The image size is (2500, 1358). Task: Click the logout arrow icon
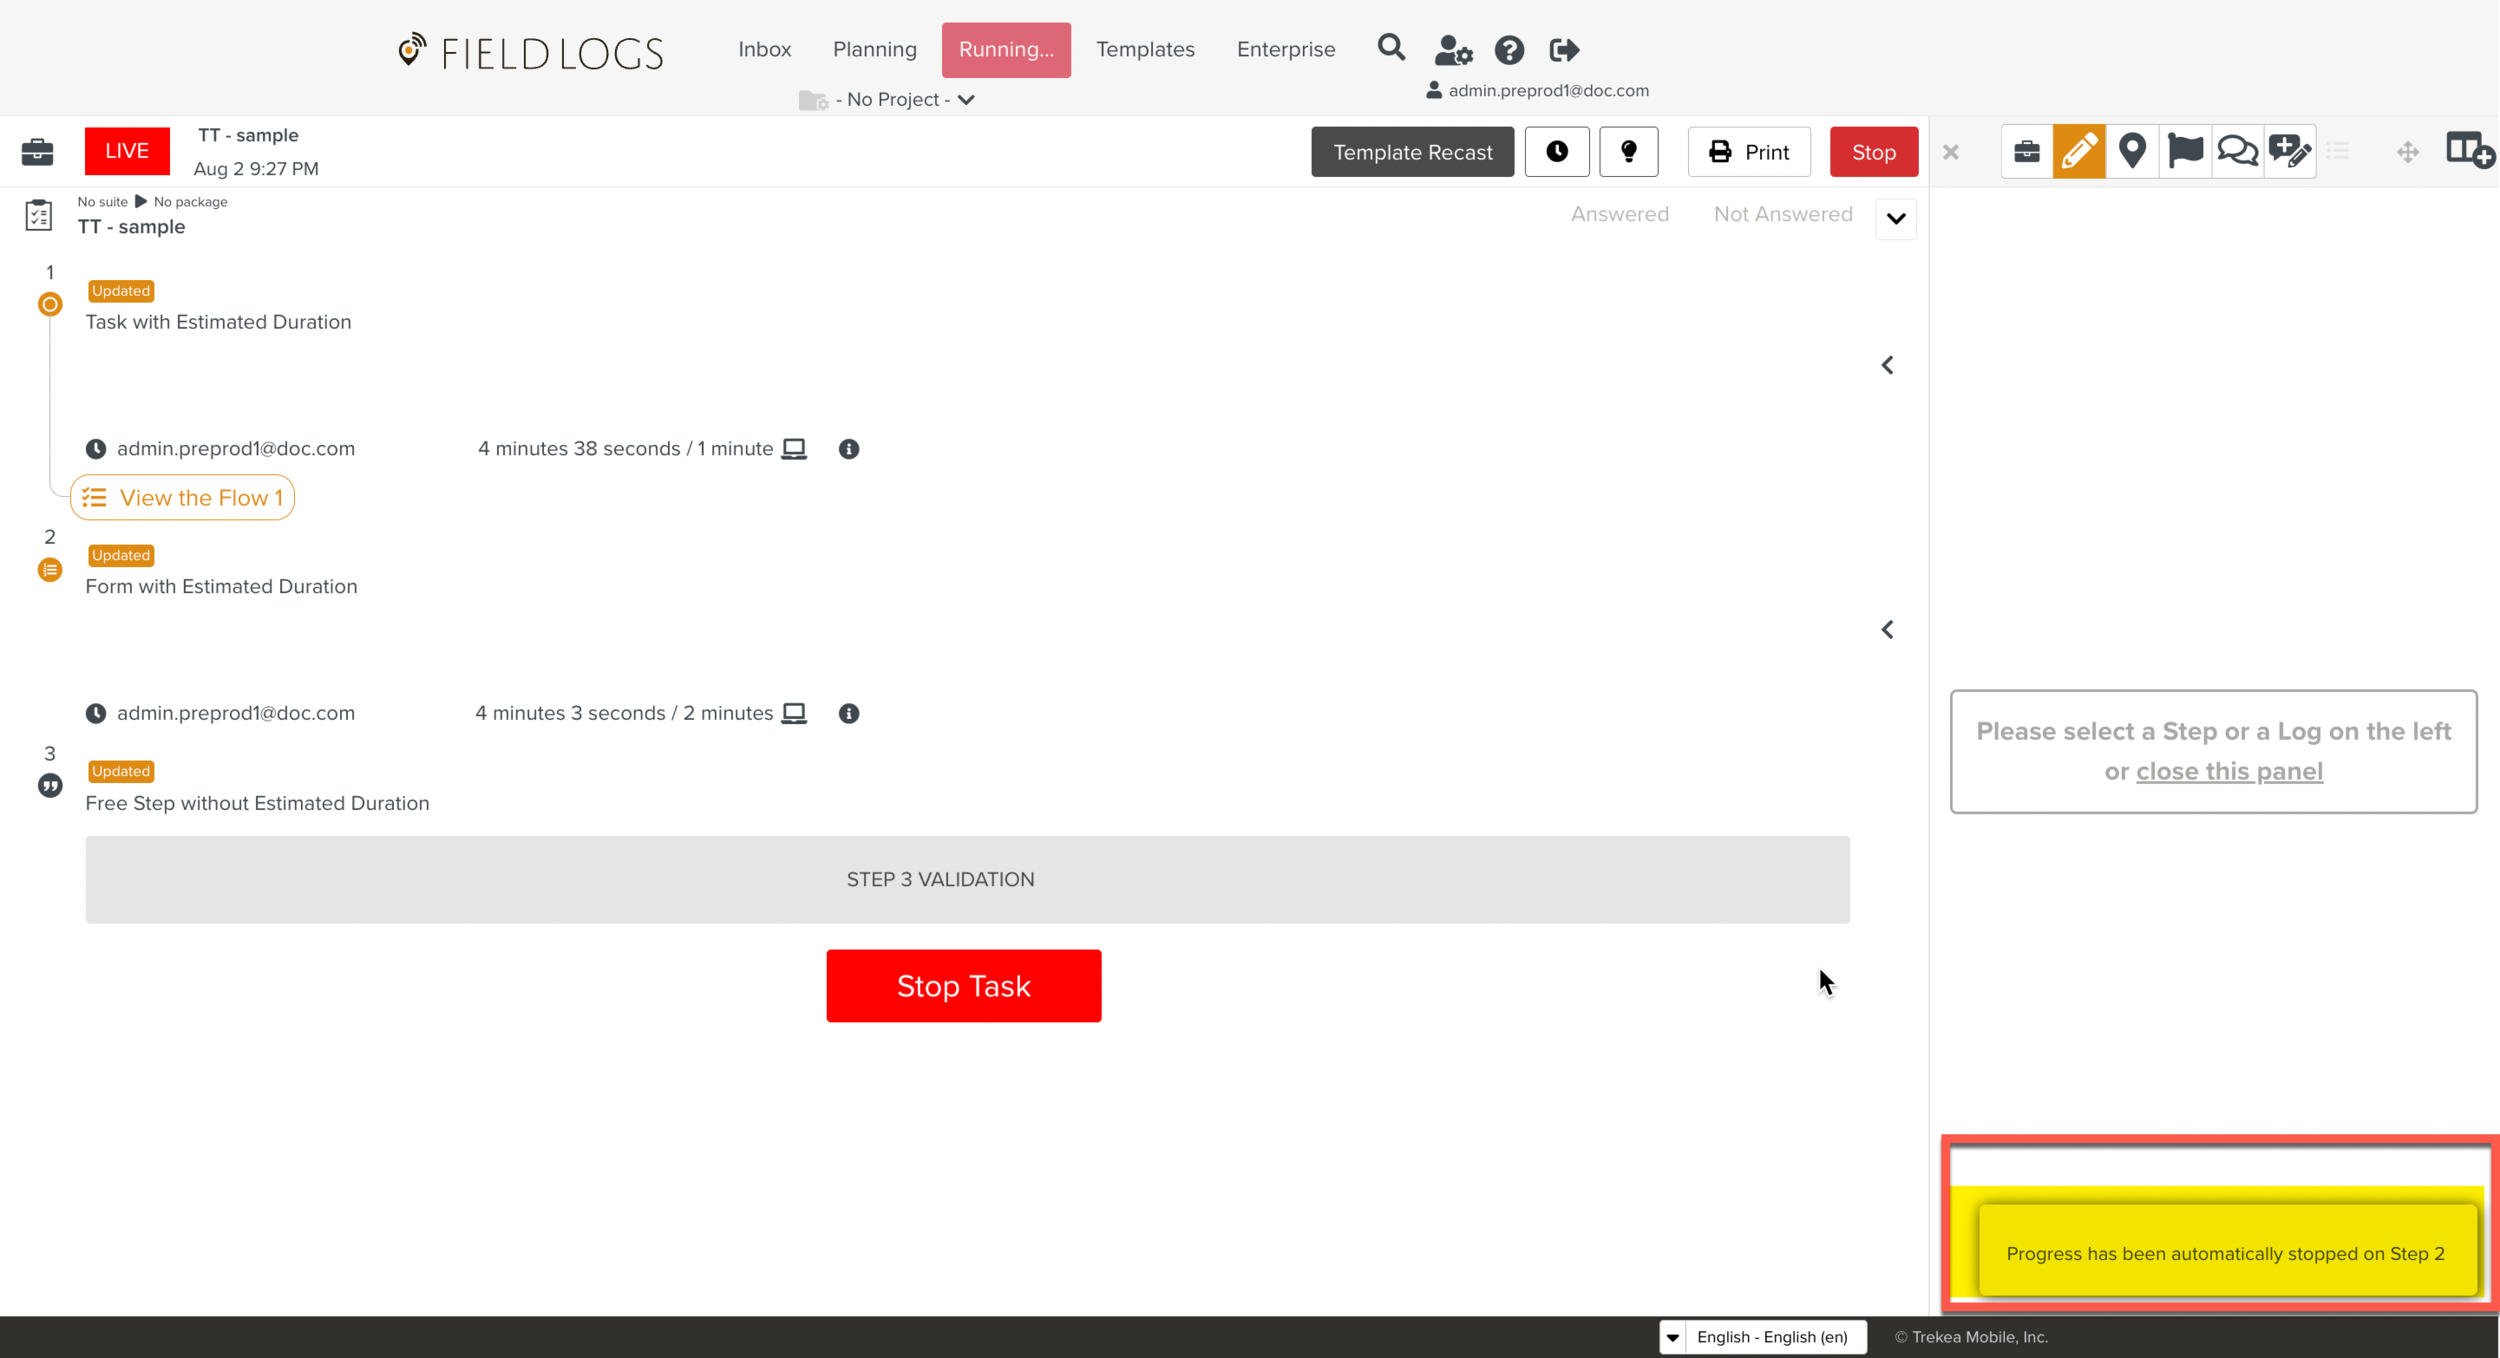(x=1564, y=49)
